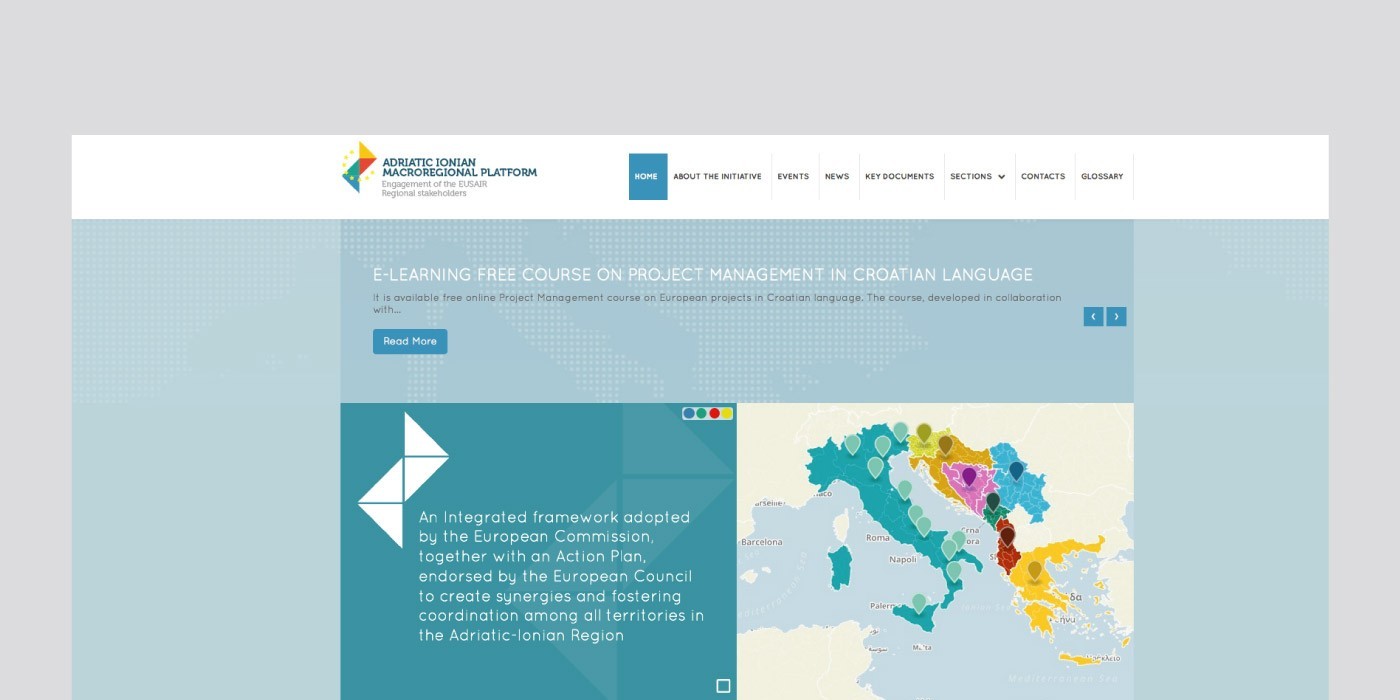Viewport: 1400px width, 700px height.
Task: Click the dark green pin on Montenegro
Action: 992,501
